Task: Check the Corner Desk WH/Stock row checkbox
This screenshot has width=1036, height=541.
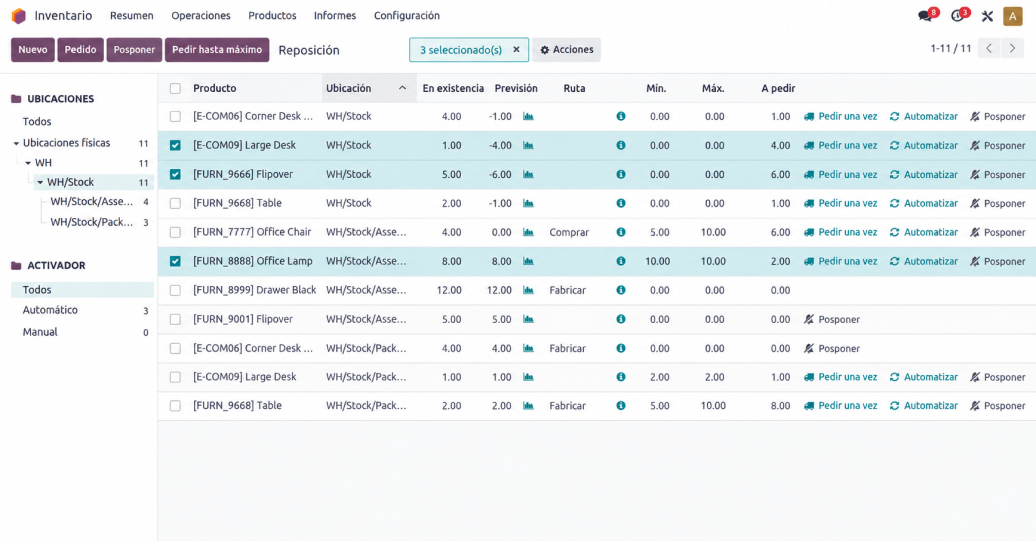Action: tap(175, 116)
